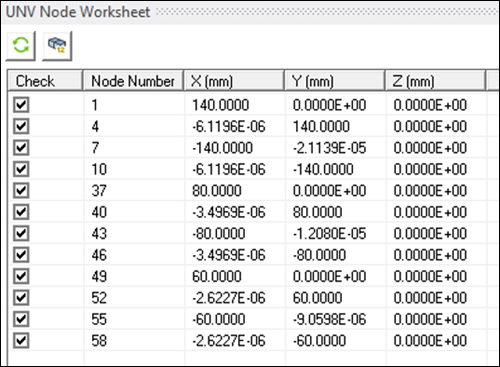The width and height of the screenshot is (500, 367).
Task: Click X value 140.0000 of node 1
Action: 221,105
